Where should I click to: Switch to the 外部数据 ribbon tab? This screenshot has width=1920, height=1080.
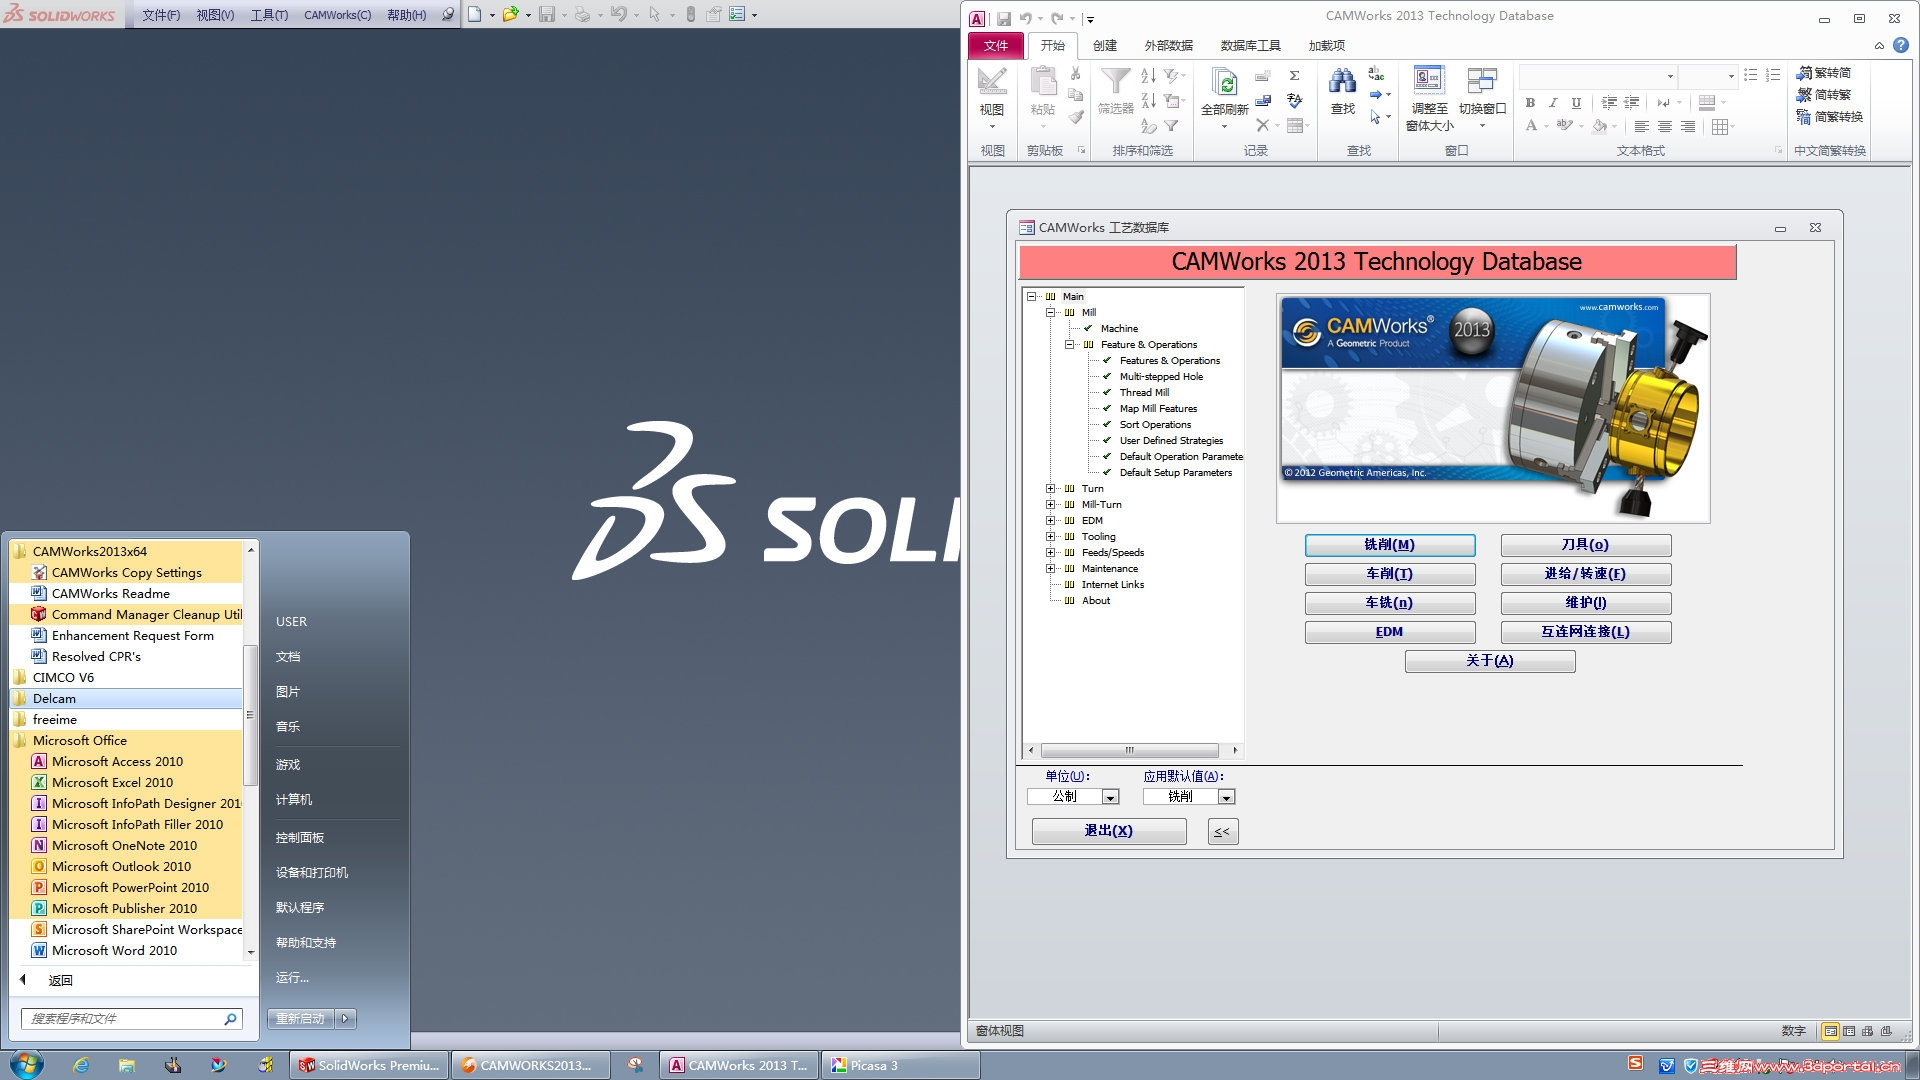click(1168, 46)
